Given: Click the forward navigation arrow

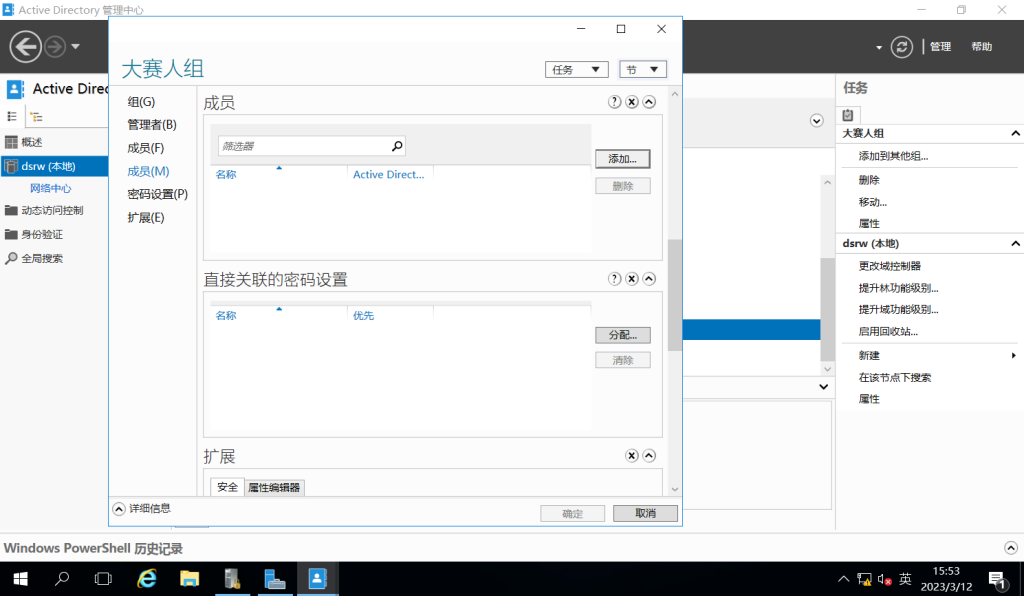Looking at the screenshot, I should click(x=55, y=46).
